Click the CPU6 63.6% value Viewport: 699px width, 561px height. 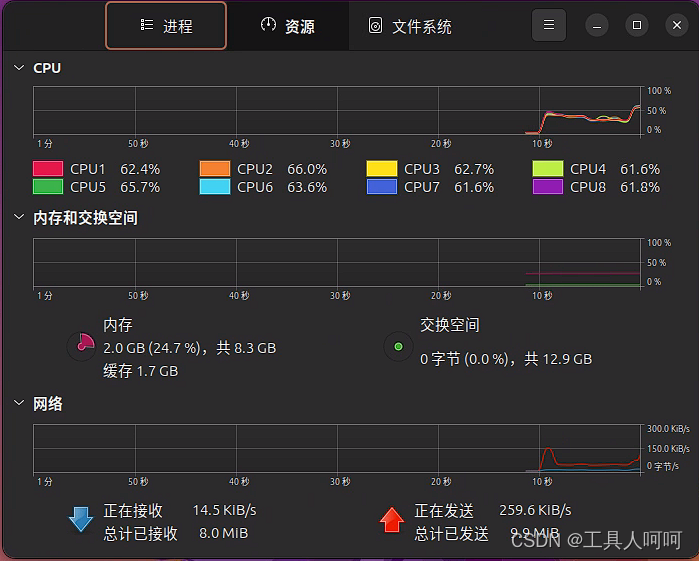tap(307, 187)
